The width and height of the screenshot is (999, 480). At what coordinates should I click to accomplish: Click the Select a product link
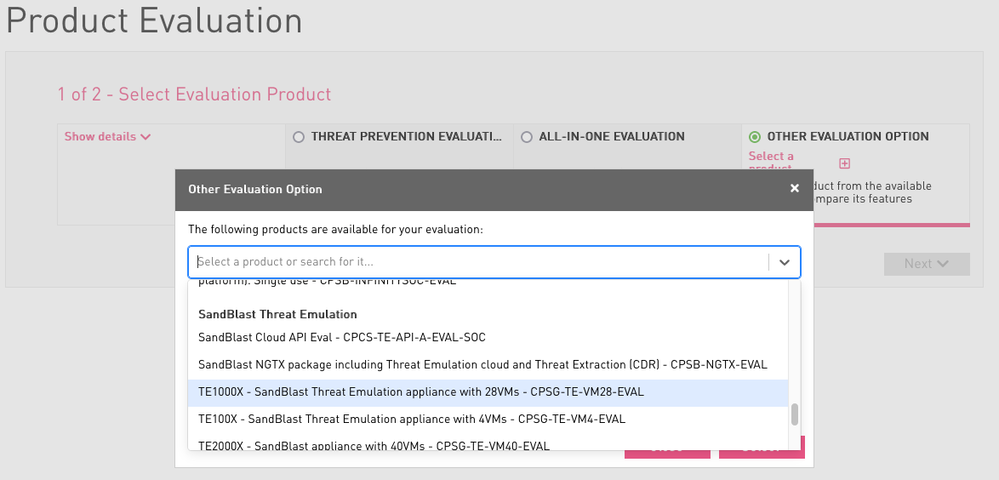coord(771,161)
